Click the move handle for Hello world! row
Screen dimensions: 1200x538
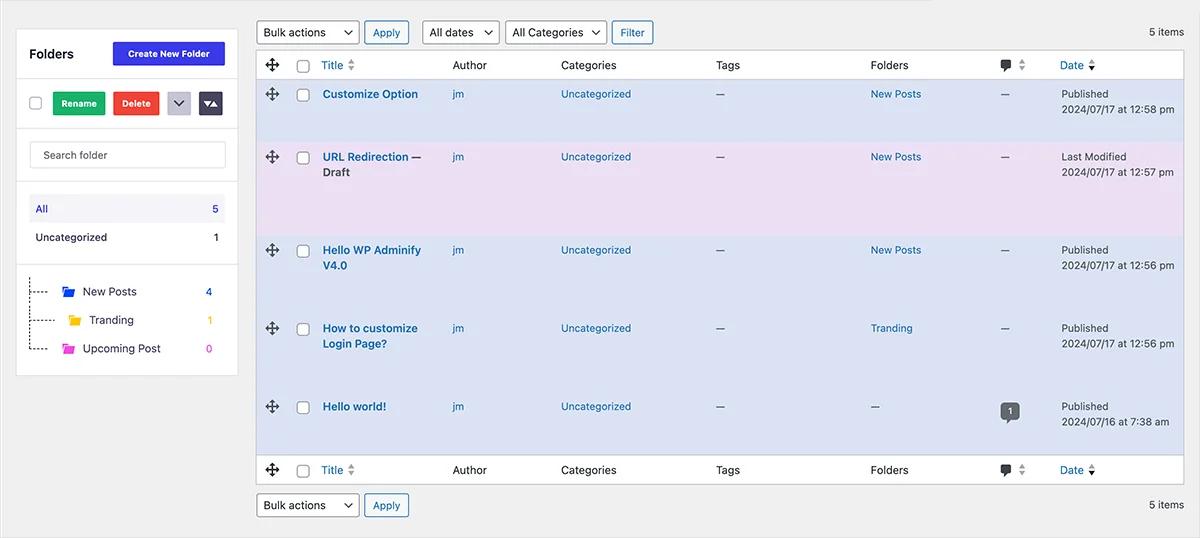272,406
